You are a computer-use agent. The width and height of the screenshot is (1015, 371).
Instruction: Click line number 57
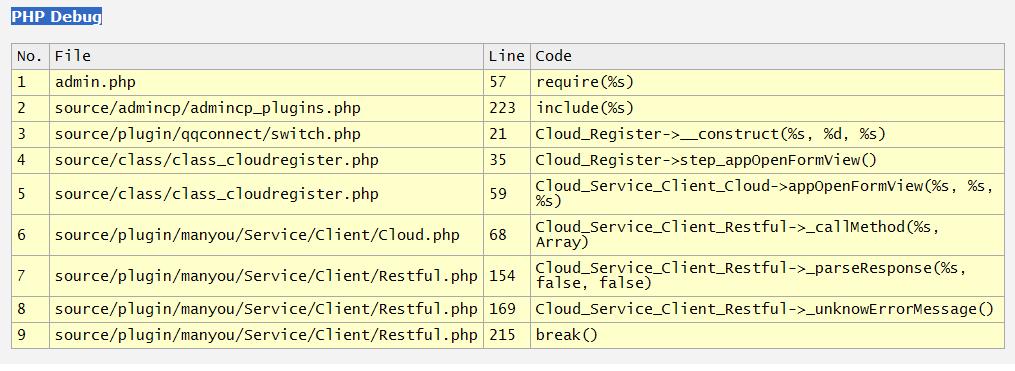click(507, 83)
